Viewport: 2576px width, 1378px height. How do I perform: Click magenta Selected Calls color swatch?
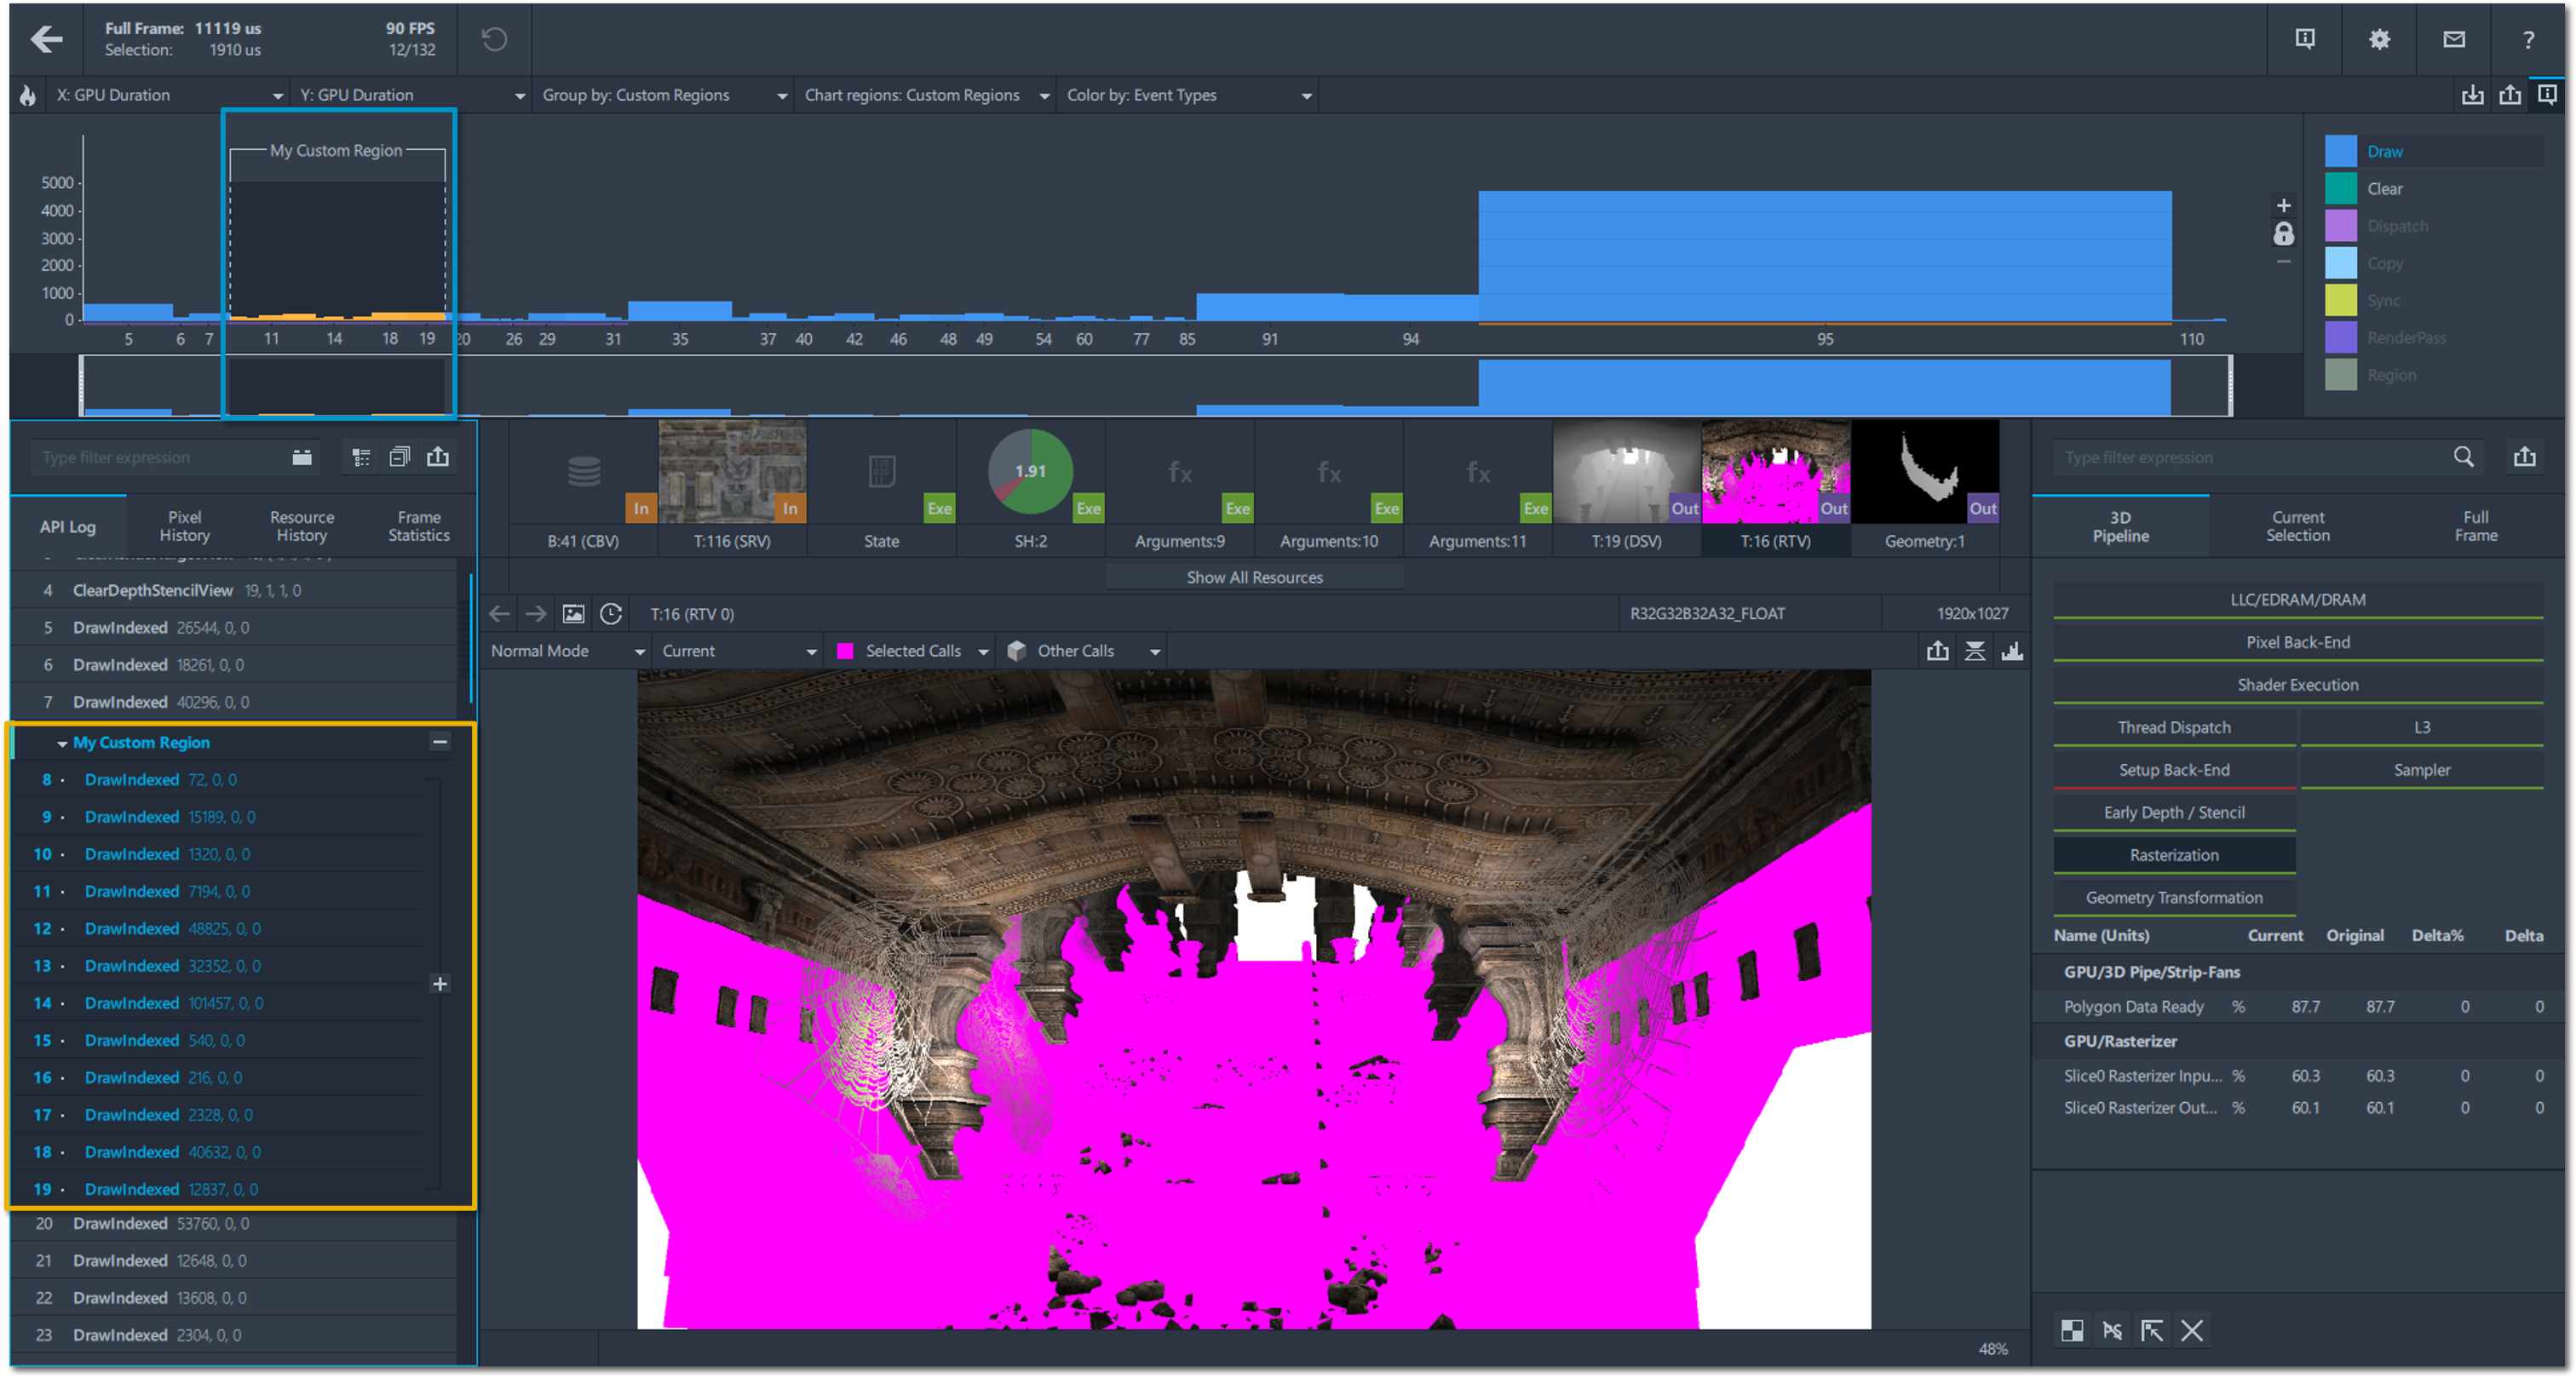click(845, 651)
